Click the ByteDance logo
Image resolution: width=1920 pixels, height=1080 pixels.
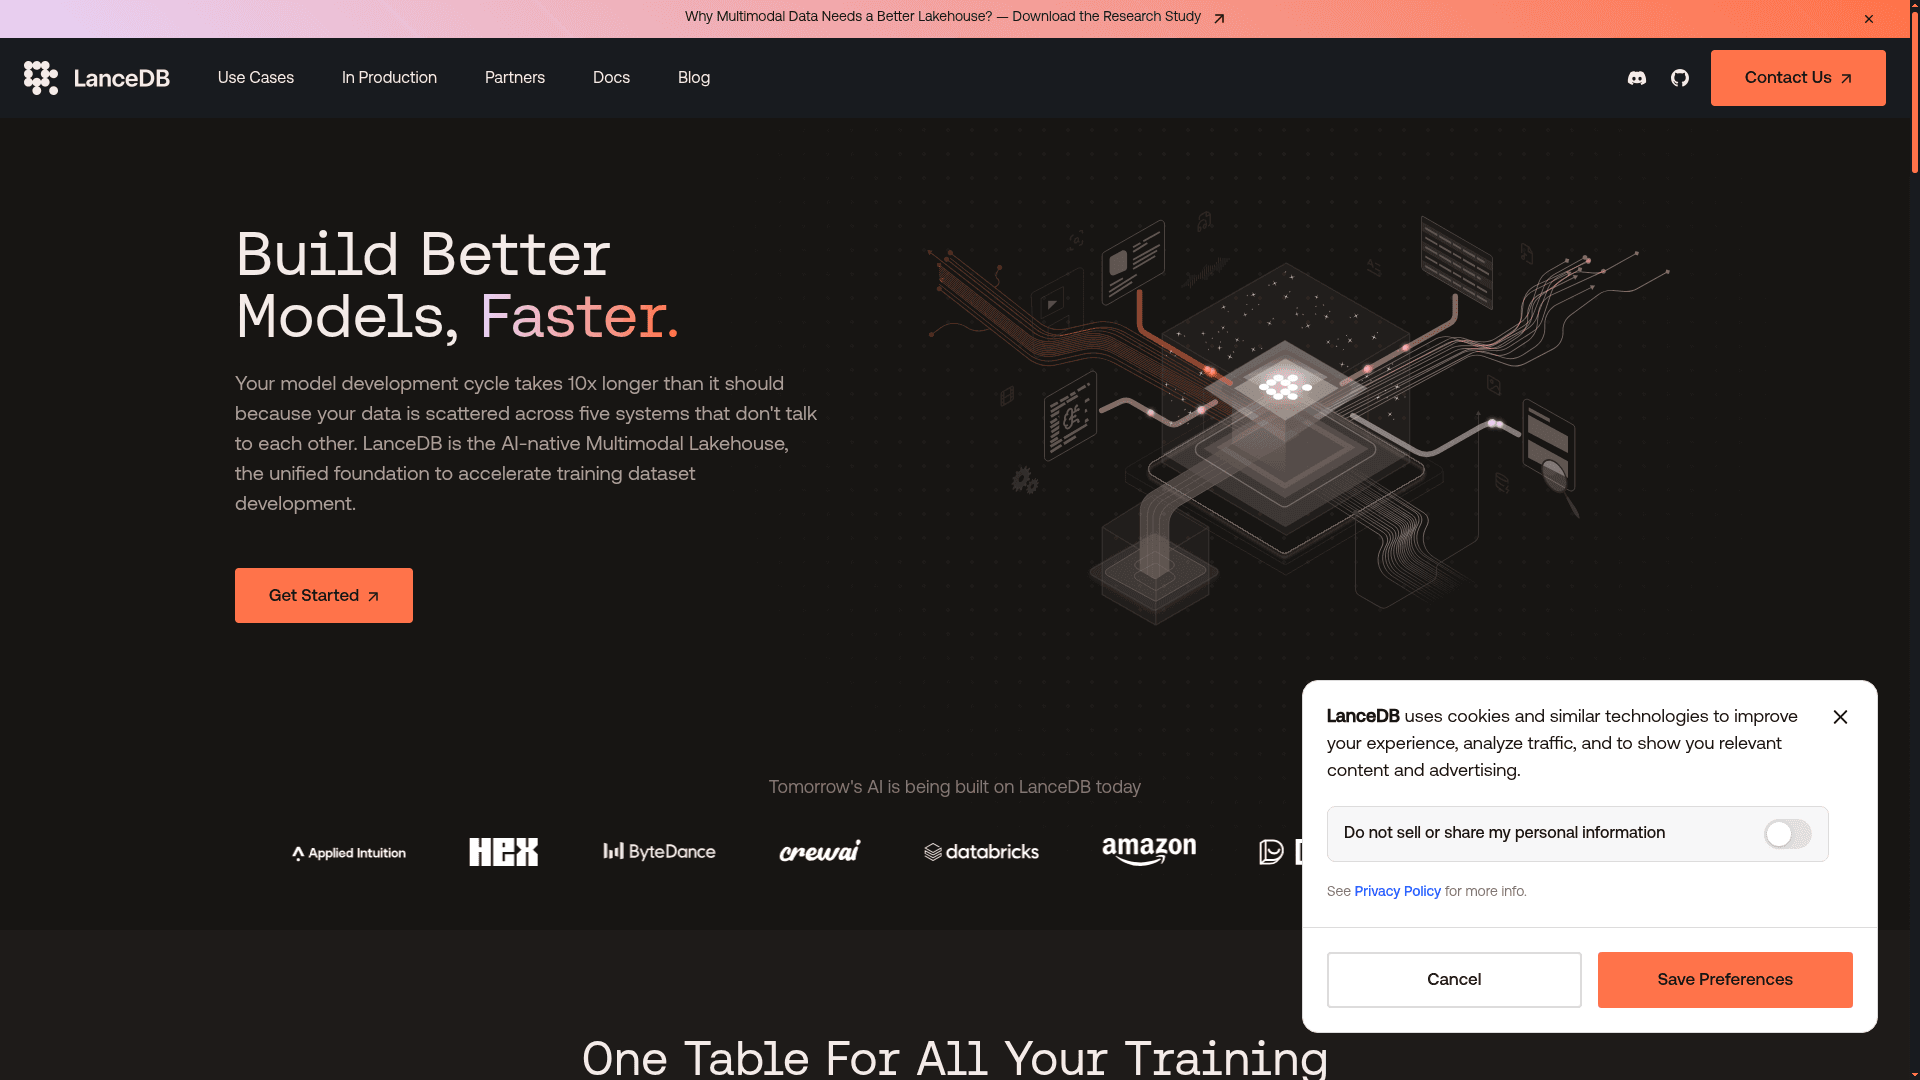point(659,852)
